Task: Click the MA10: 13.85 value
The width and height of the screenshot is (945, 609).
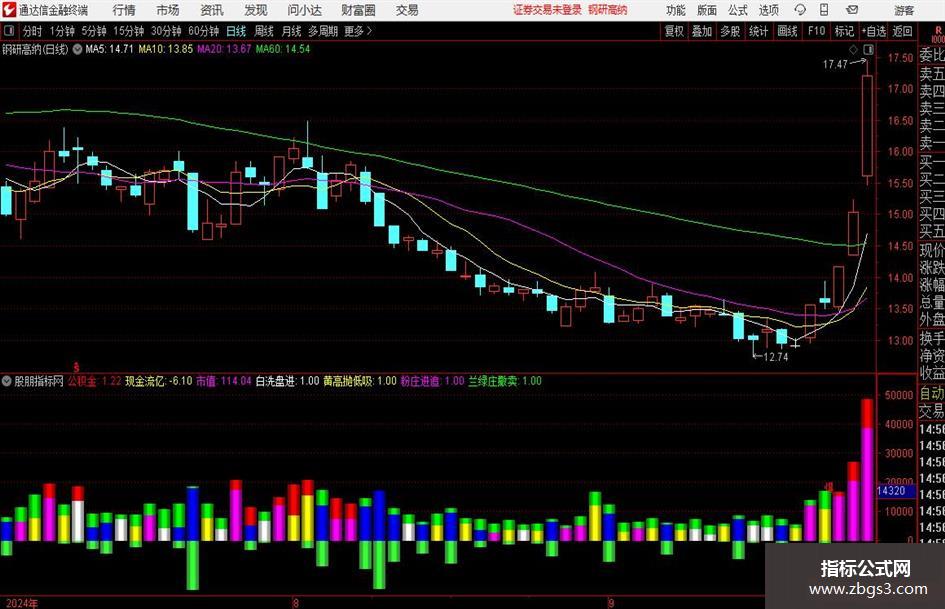Action: click(x=166, y=49)
